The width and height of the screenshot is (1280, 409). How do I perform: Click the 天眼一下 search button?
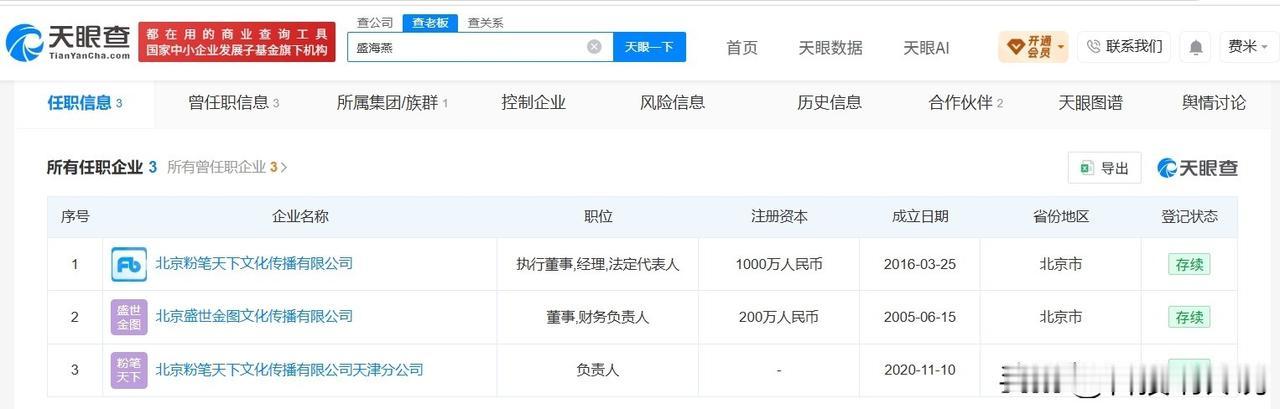(649, 47)
